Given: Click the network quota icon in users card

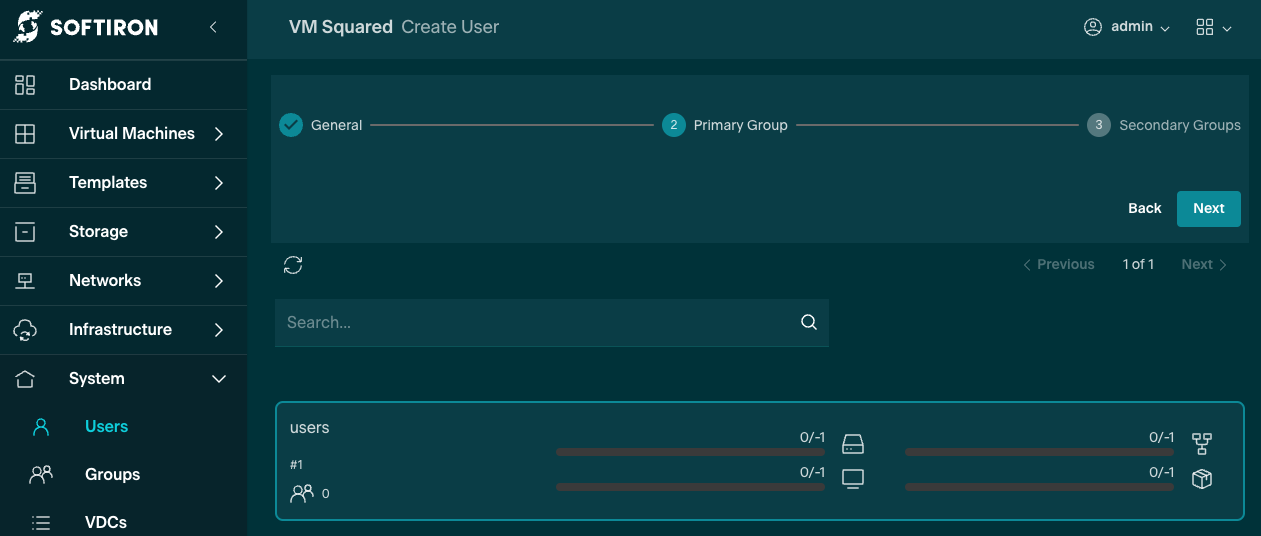Looking at the screenshot, I should pos(1201,444).
